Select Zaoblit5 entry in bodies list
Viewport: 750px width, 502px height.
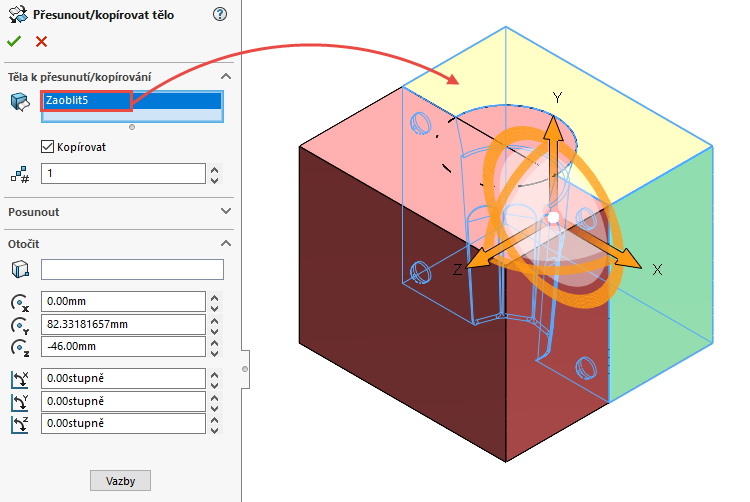pyautogui.click(x=132, y=101)
